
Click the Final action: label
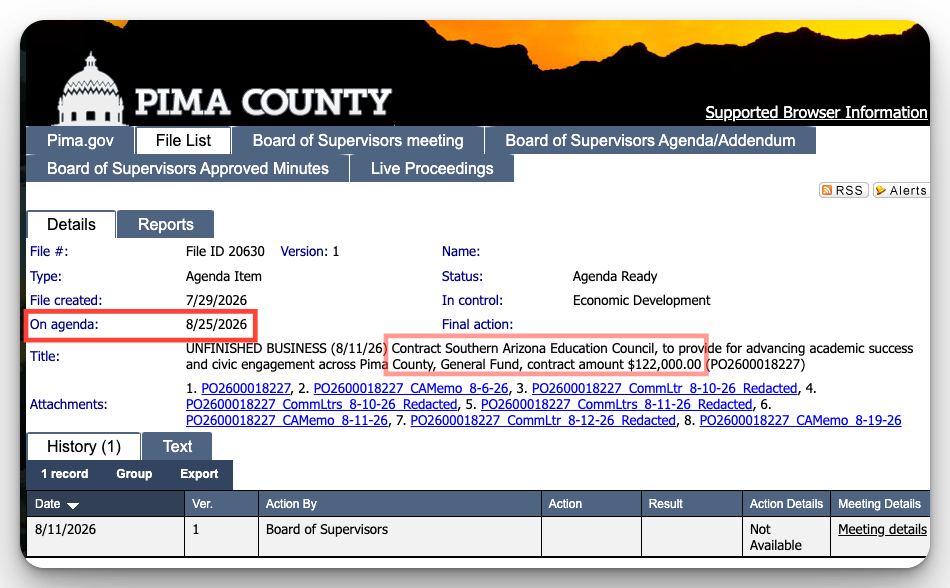click(477, 325)
